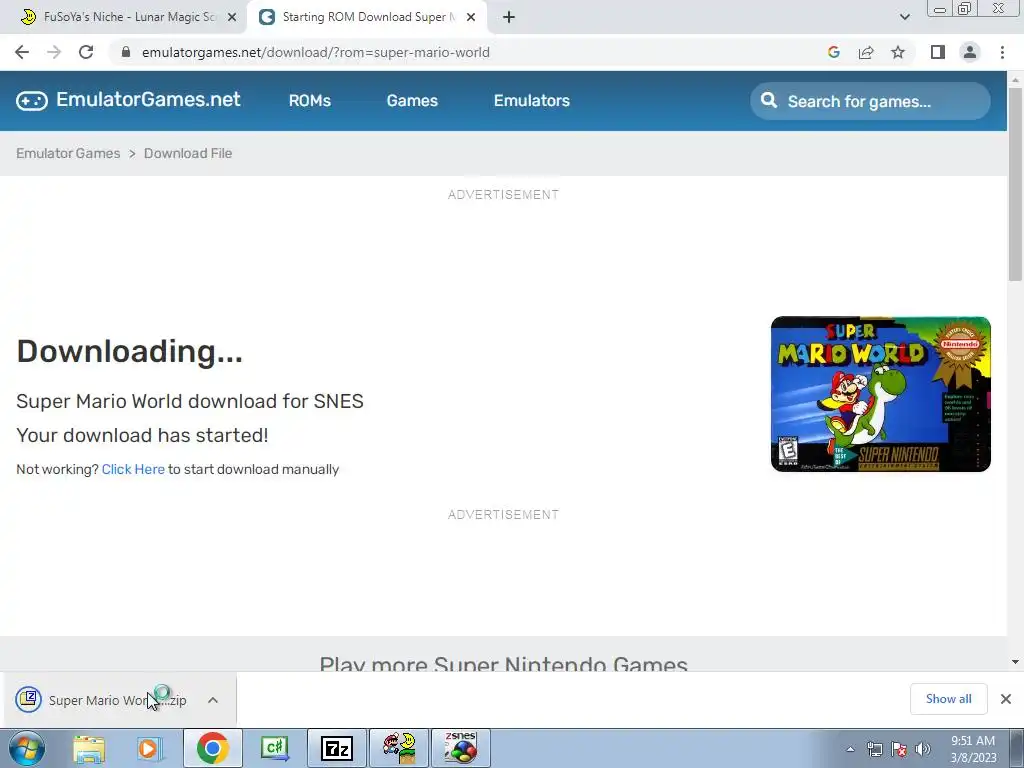This screenshot has height=768, width=1024.
Task: Click the address bar URL
Action: pos(315,52)
